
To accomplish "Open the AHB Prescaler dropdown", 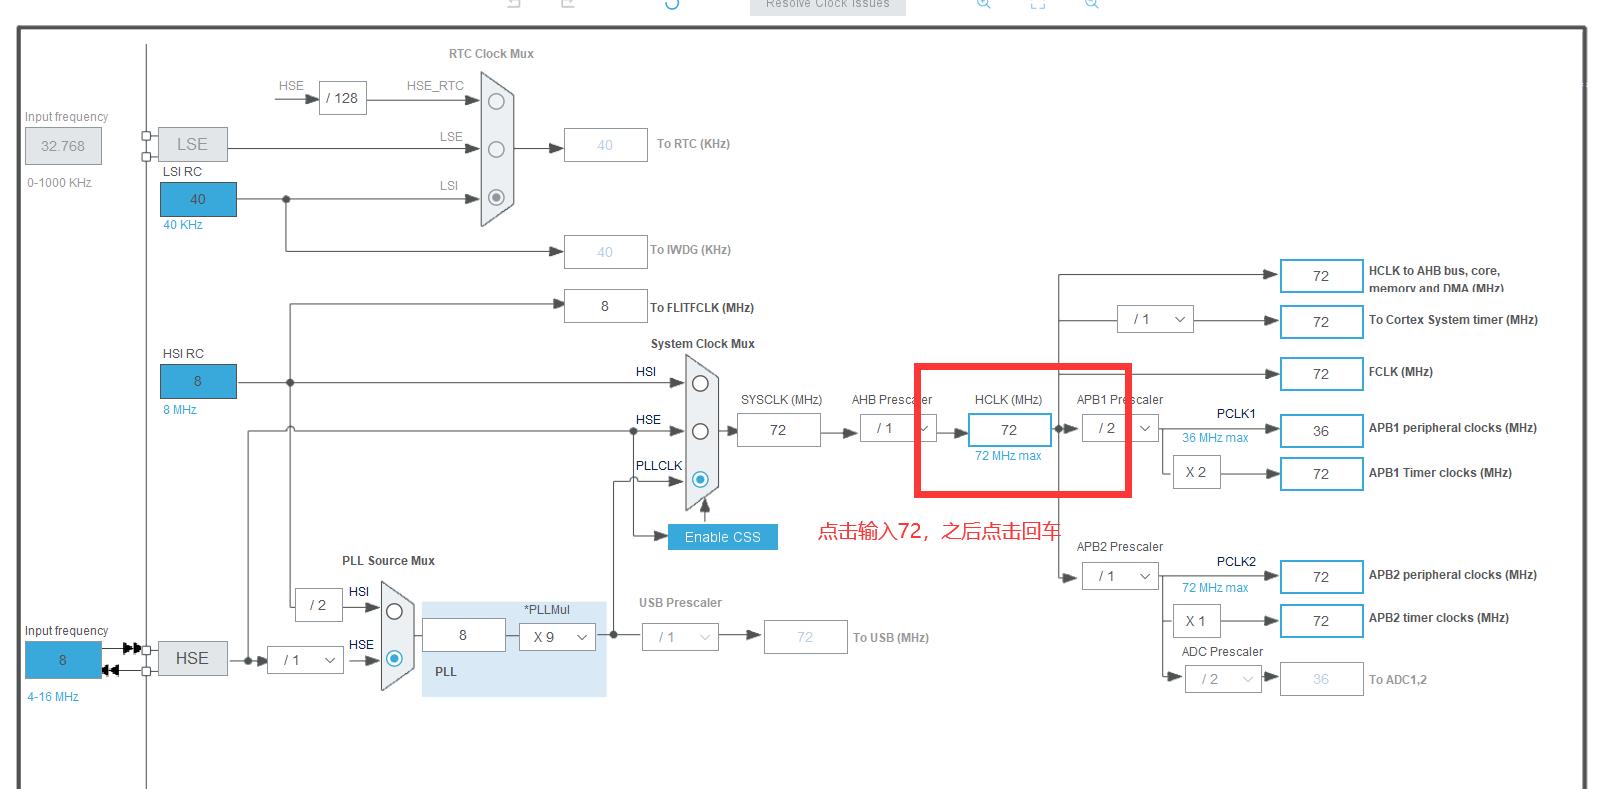I will [x=898, y=428].
